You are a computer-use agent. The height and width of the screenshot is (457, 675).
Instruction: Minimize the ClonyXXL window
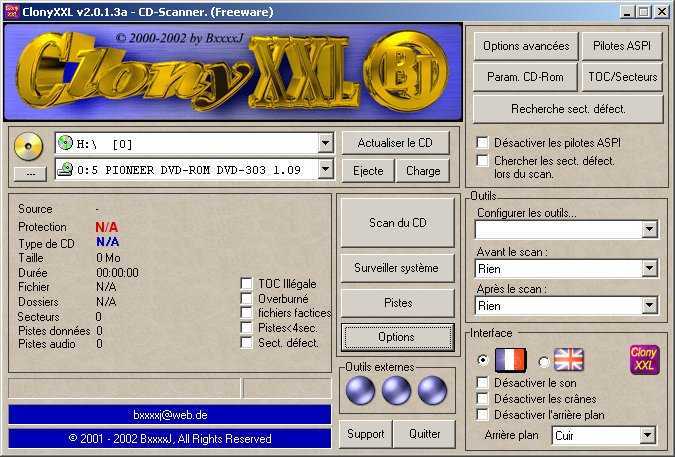click(627, 12)
